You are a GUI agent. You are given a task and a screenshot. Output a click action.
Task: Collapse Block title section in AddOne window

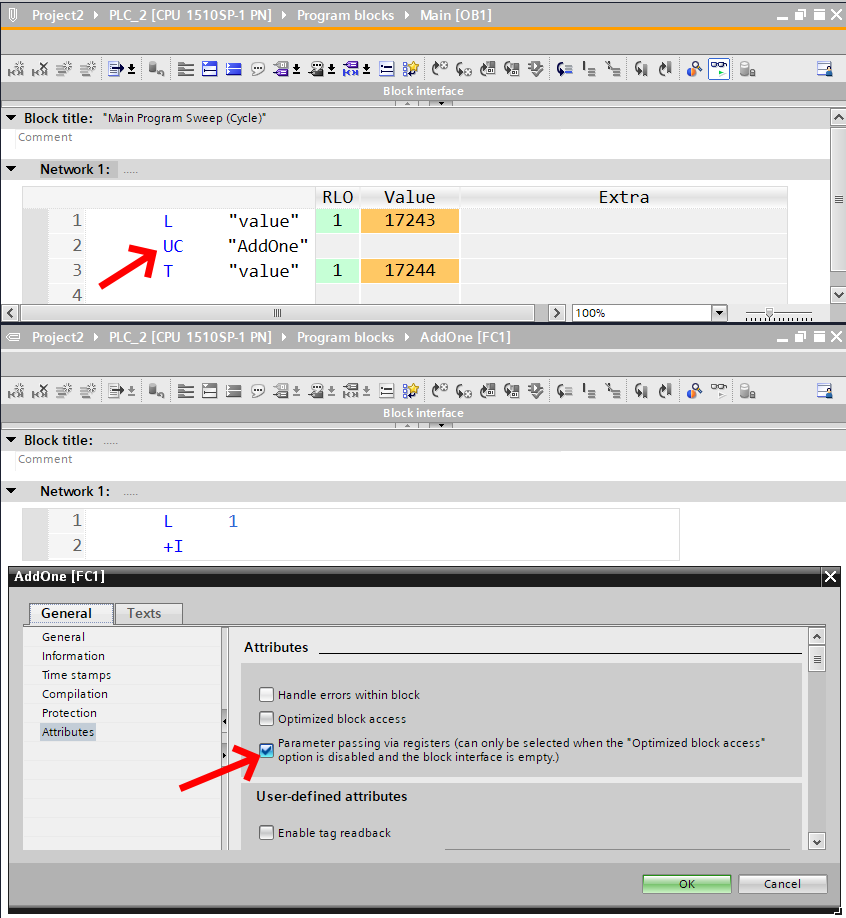click(11, 440)
